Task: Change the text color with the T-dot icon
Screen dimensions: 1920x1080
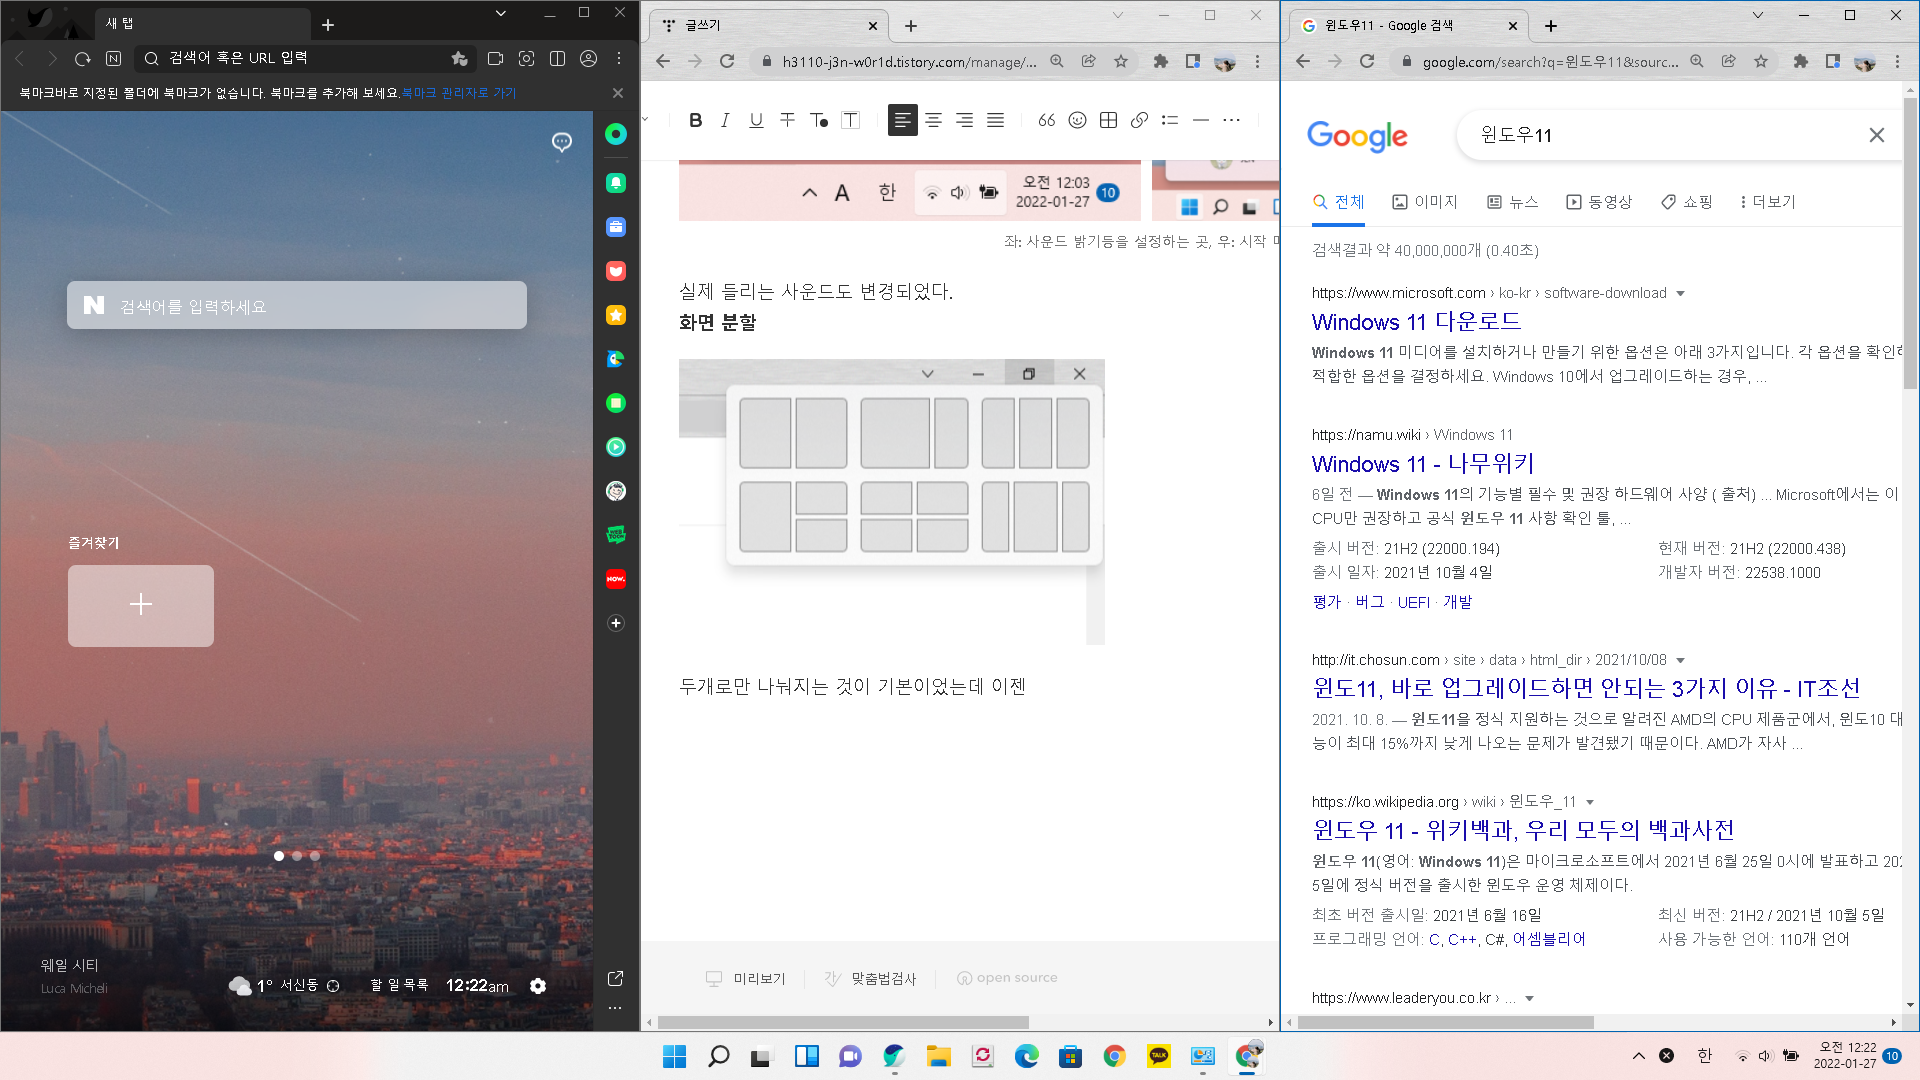Action: (x=818, y=121)
